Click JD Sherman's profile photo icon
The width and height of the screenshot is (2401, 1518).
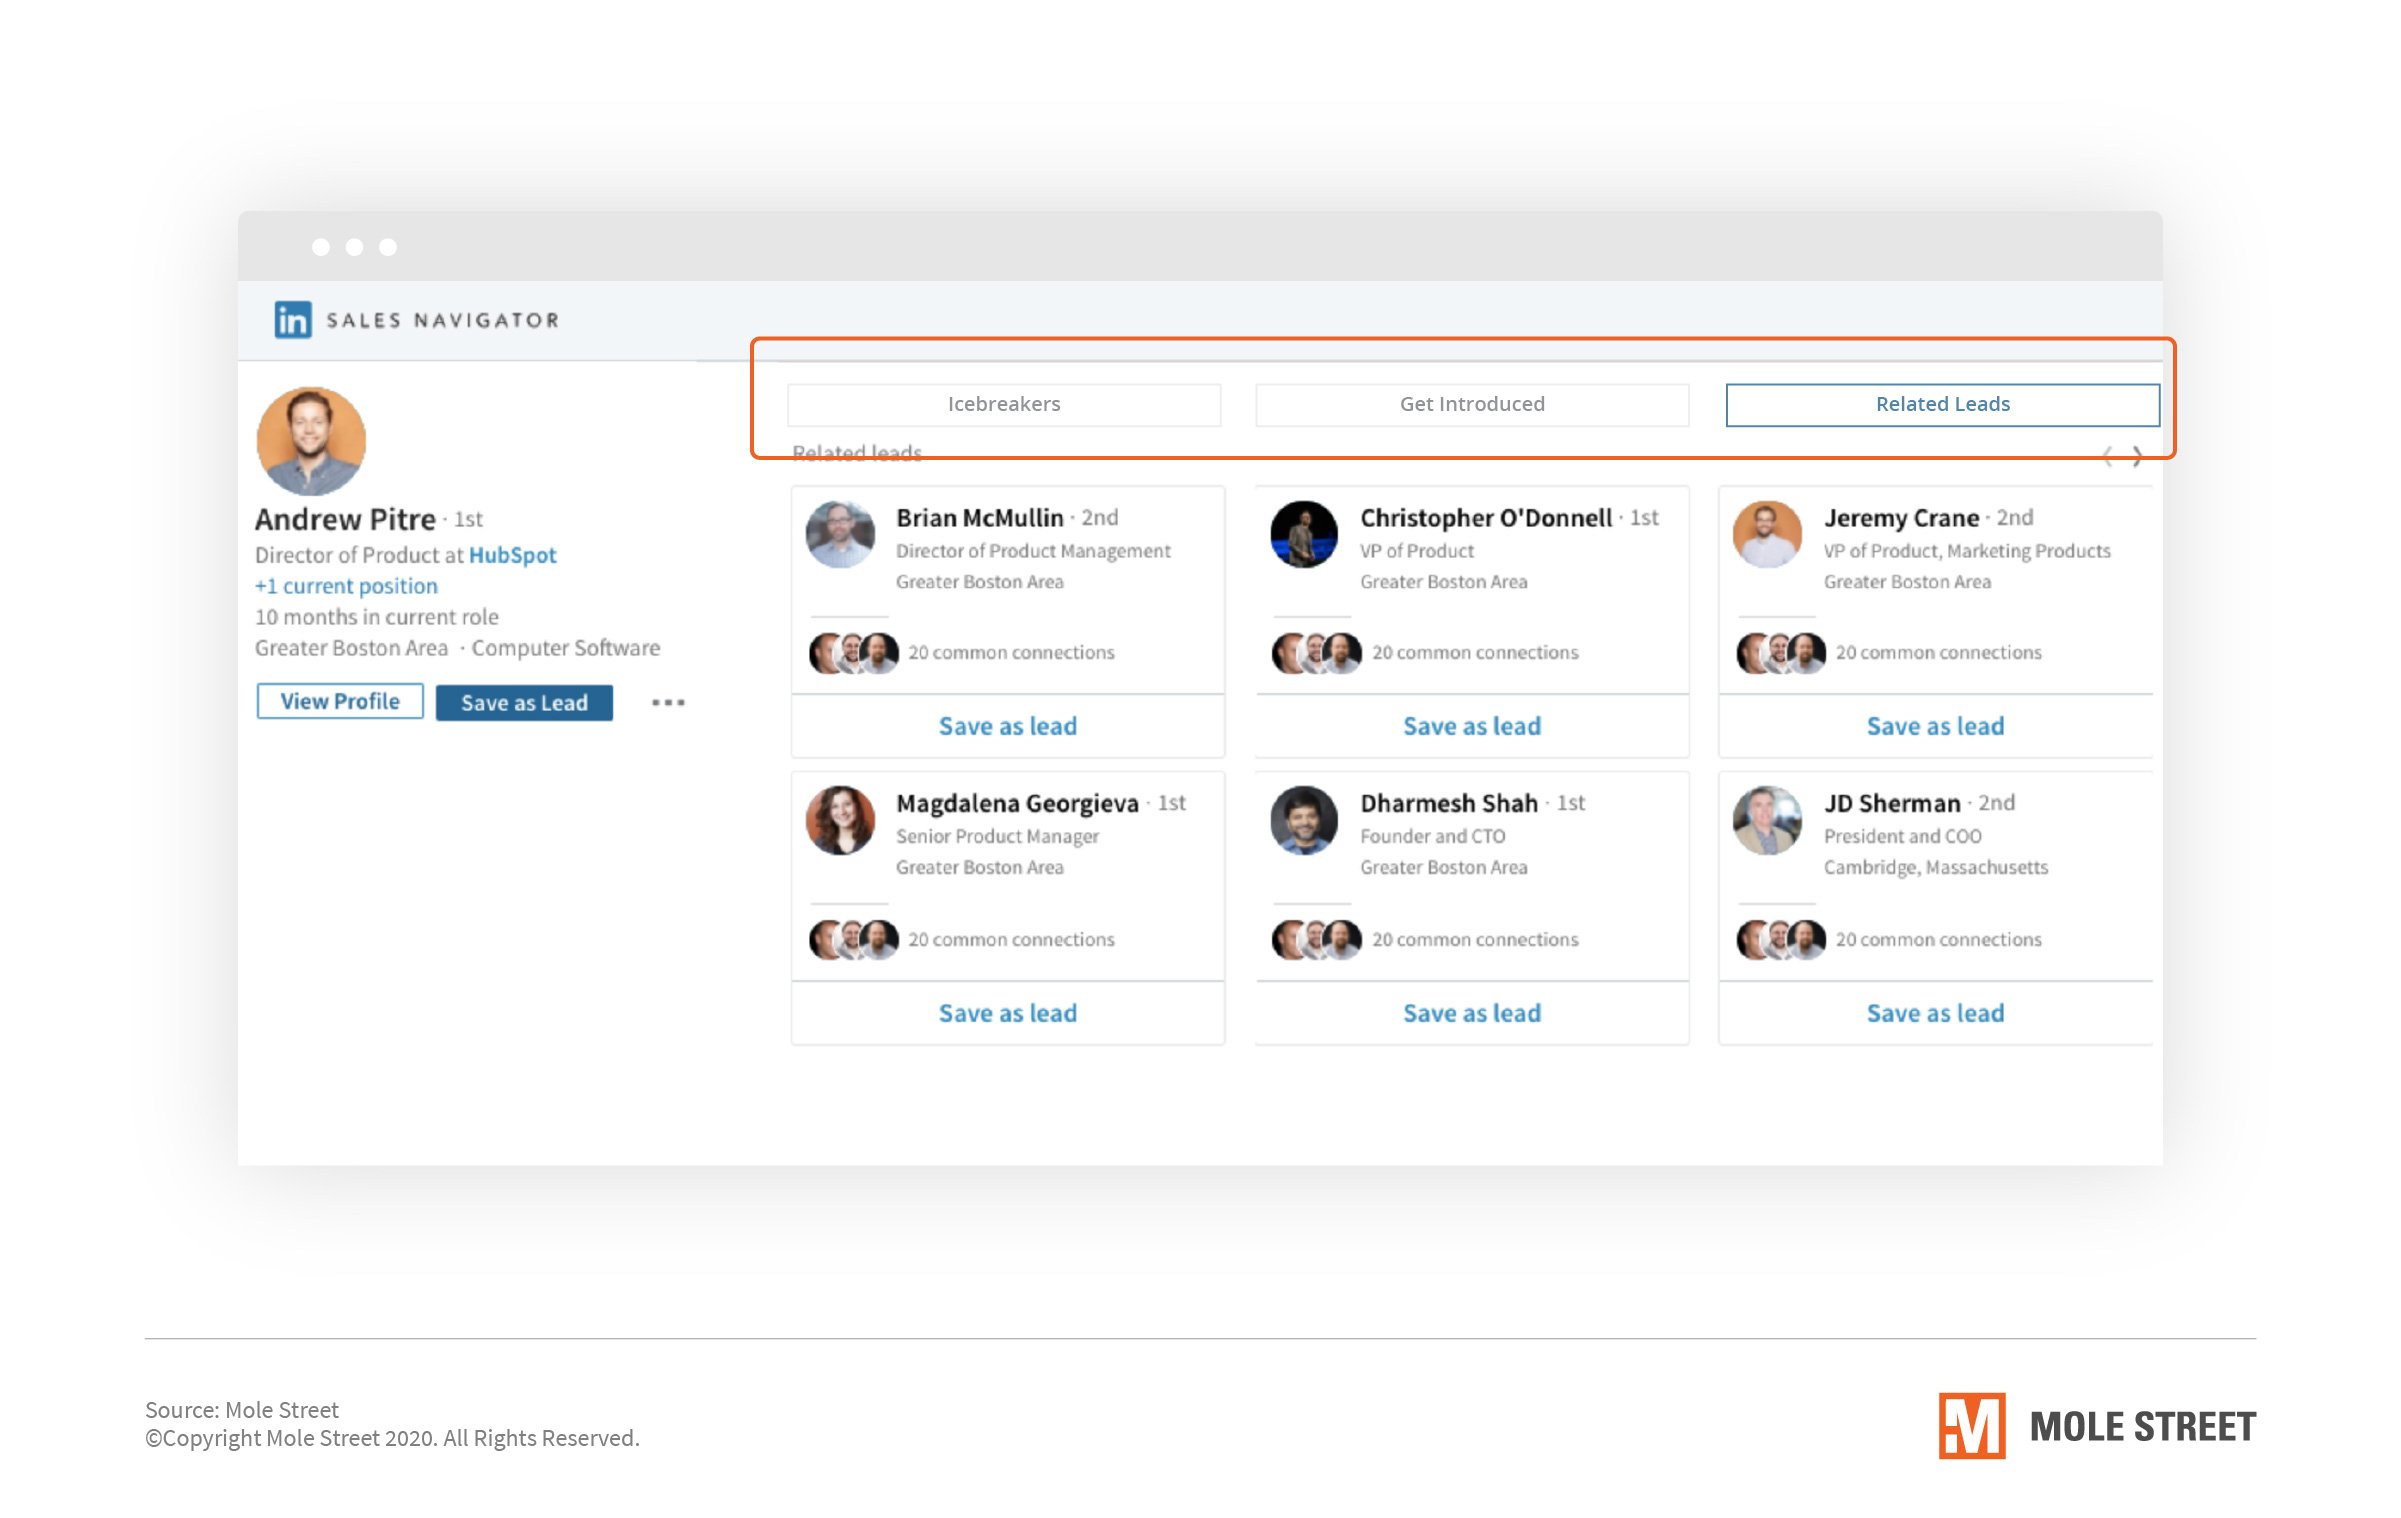tap(1770, 820)
